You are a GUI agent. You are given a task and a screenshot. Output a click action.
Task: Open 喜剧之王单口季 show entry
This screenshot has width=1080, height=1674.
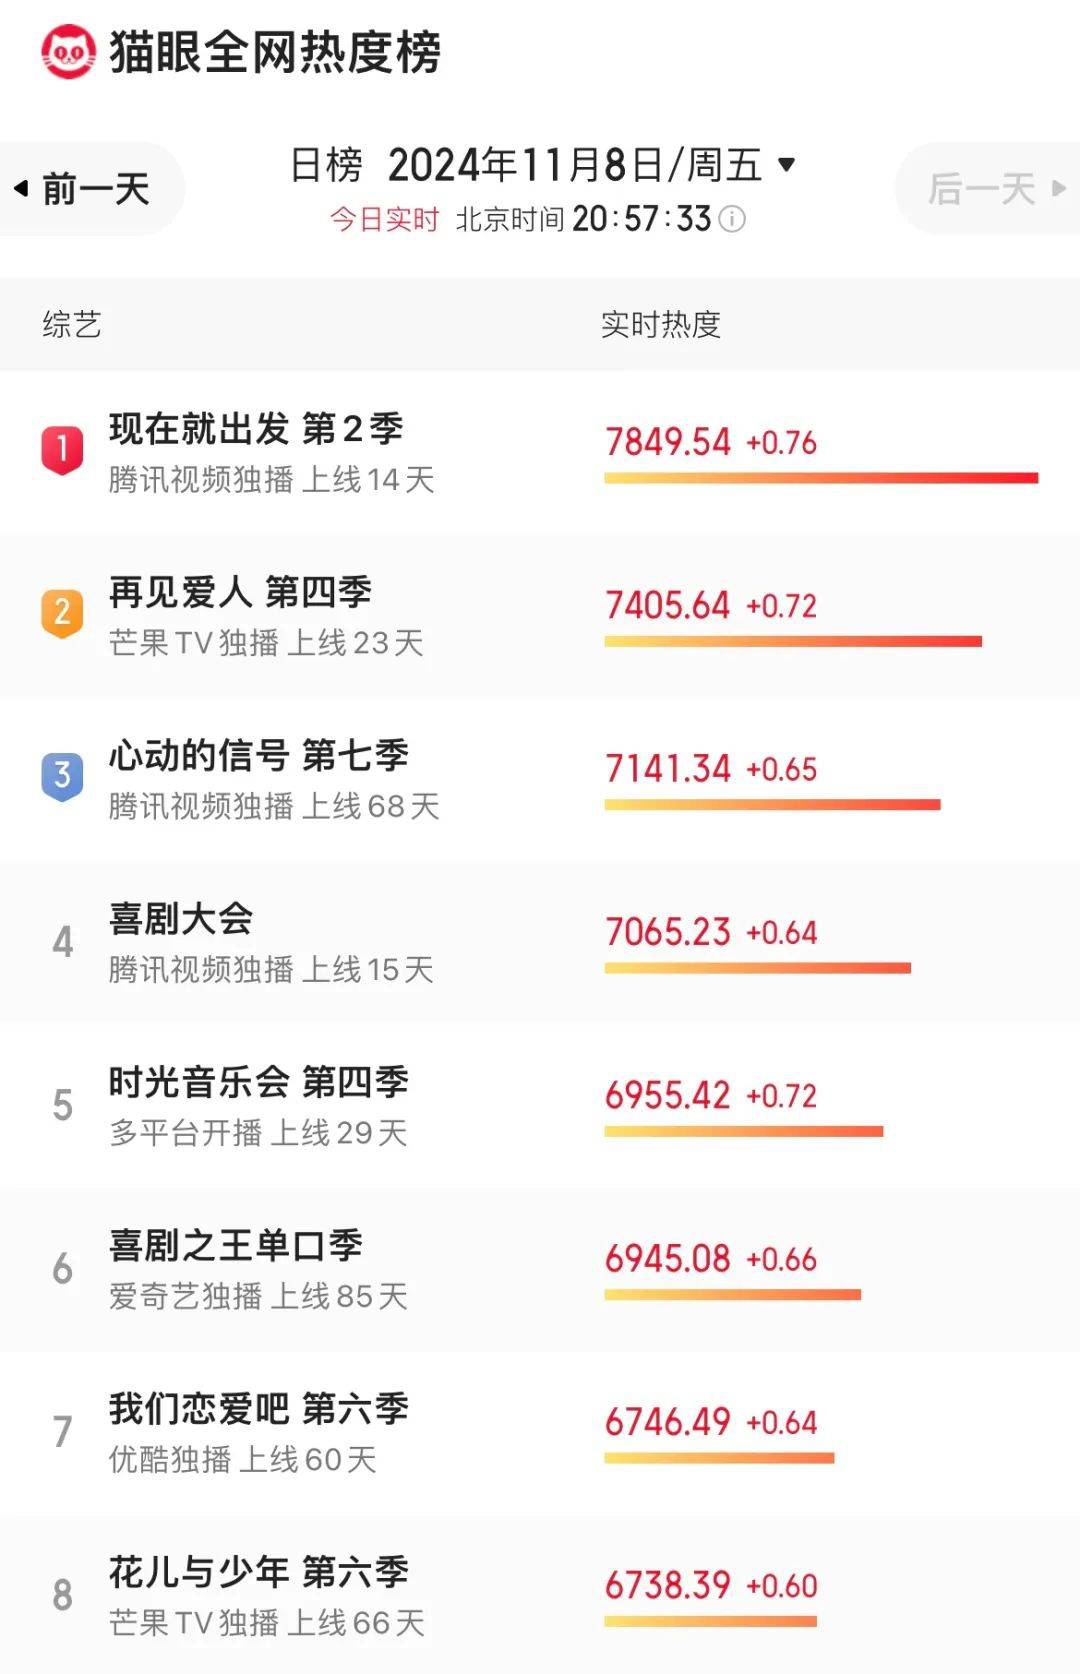coord(236,1246)
